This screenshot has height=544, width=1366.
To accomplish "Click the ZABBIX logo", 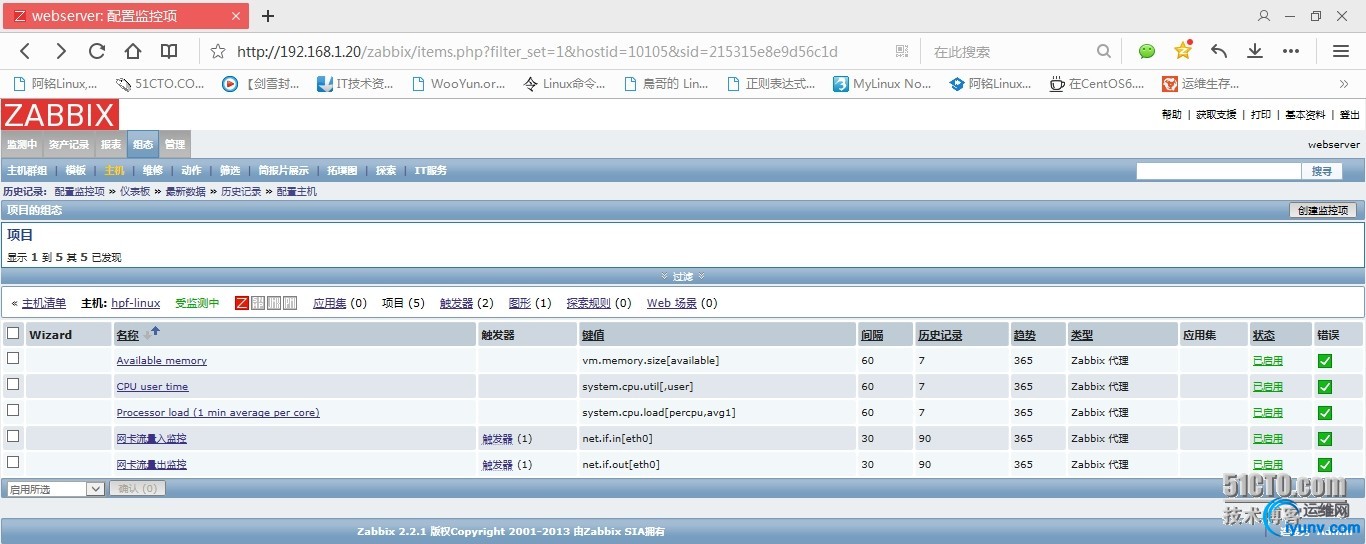I will (60, 114).
